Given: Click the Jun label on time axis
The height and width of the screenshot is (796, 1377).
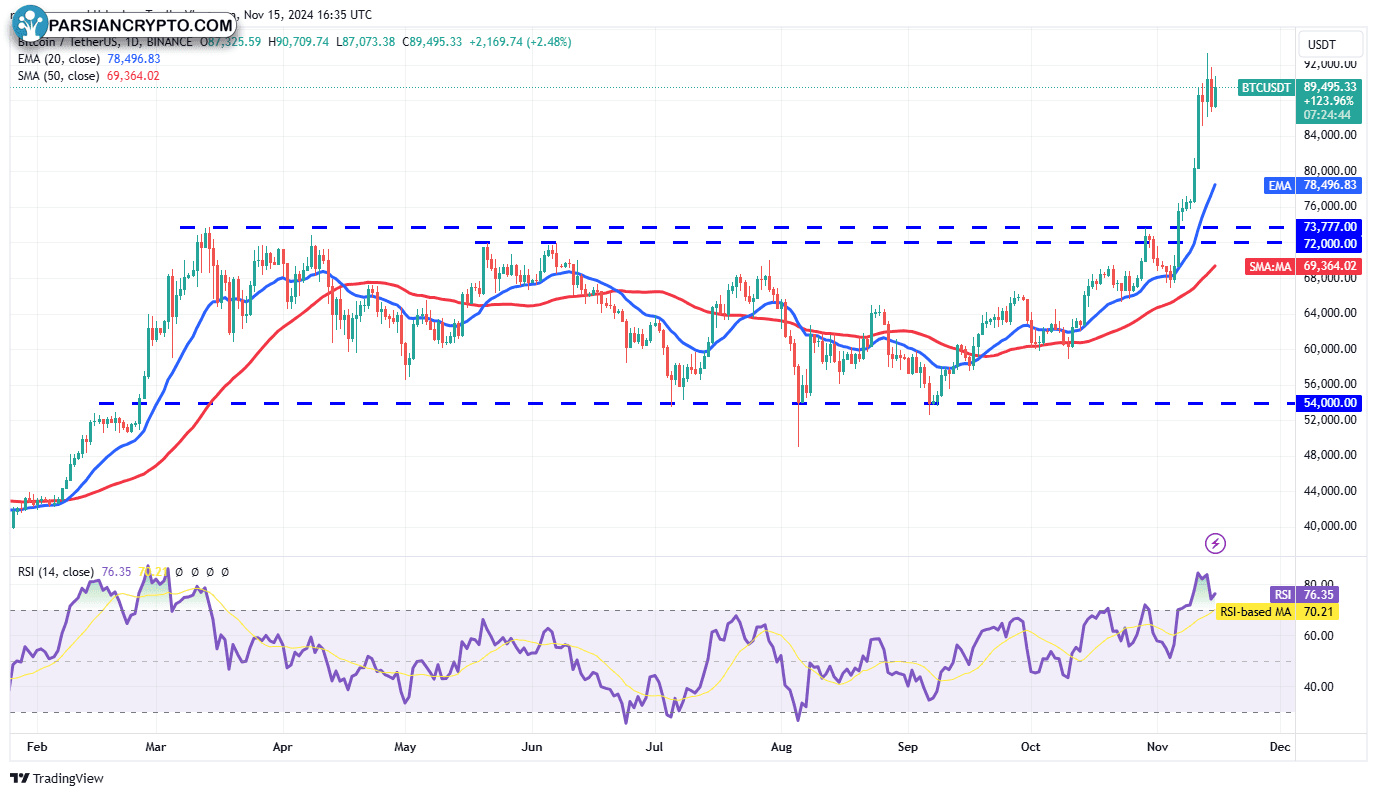Looking at the screenshot, I should click(x=532, y=747).
